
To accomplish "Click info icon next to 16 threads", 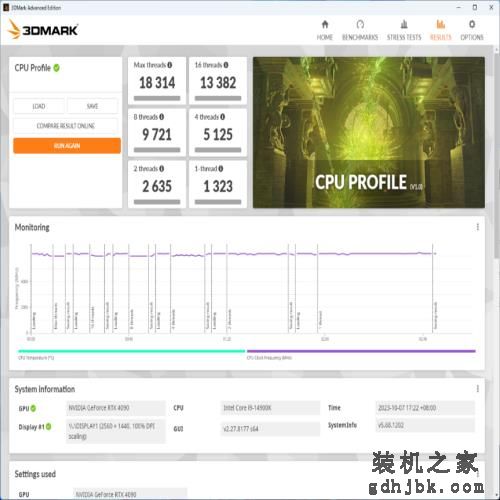I will tap(226, 65).
